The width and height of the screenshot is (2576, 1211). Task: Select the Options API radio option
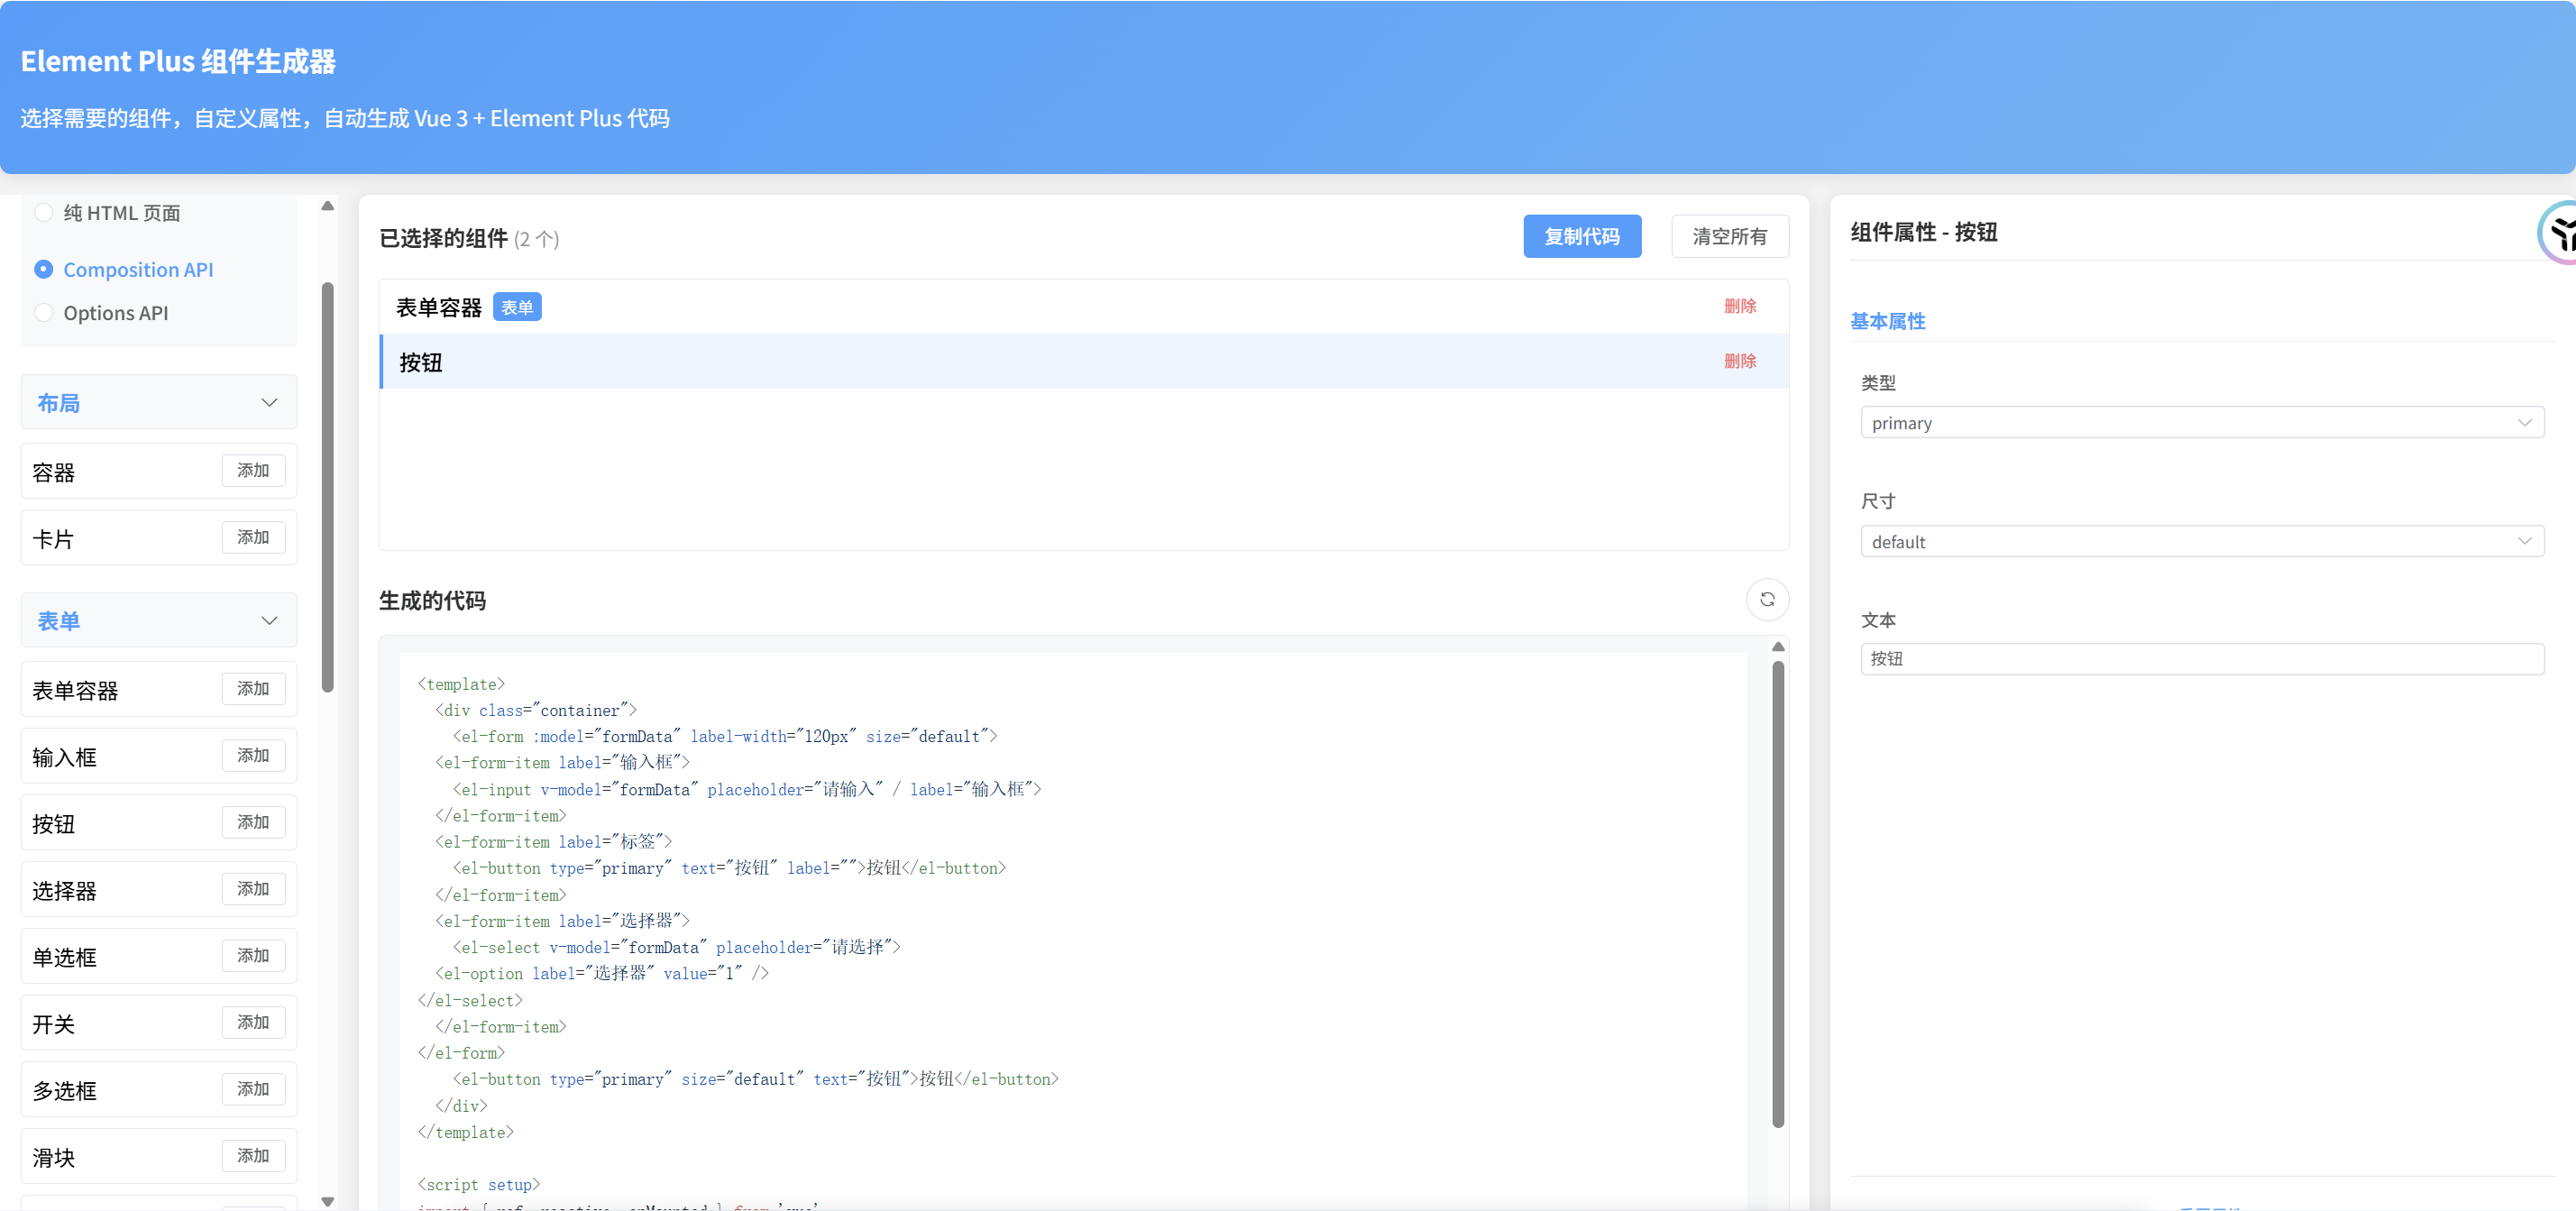pos(101,313)
